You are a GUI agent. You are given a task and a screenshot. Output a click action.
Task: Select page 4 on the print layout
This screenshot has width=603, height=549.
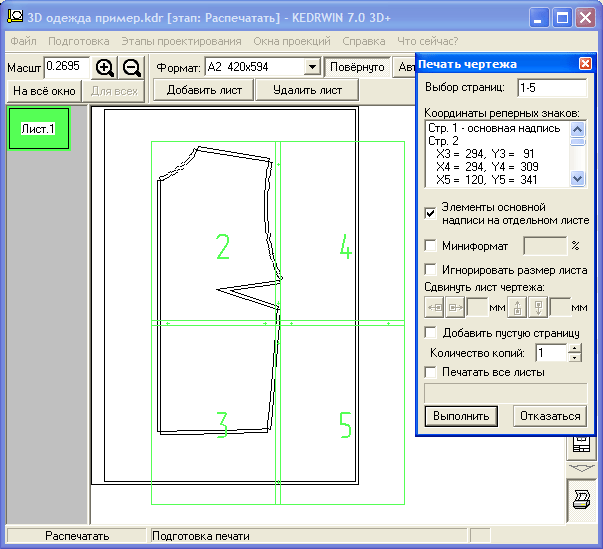click(345, 247)
